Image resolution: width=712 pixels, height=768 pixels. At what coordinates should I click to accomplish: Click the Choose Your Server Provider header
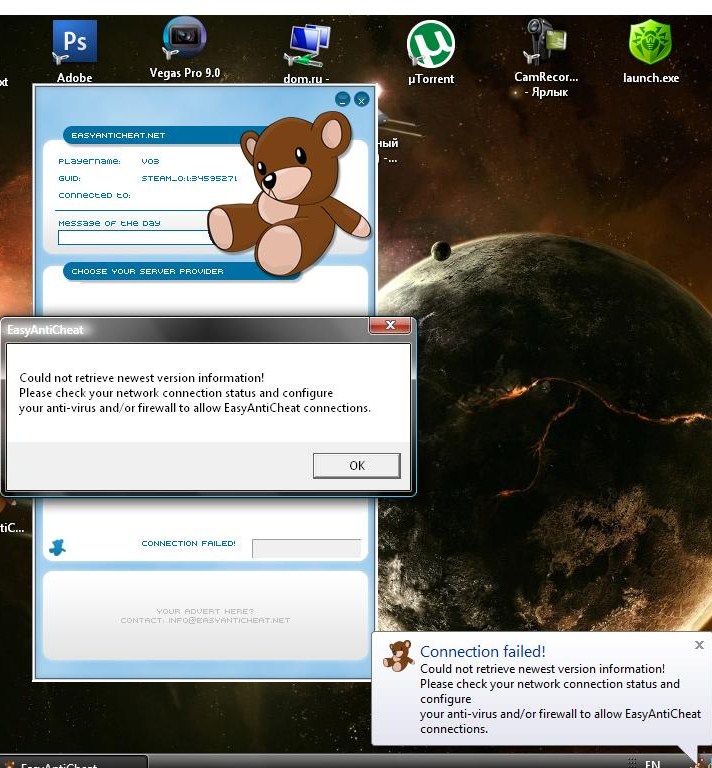[147, 271]
